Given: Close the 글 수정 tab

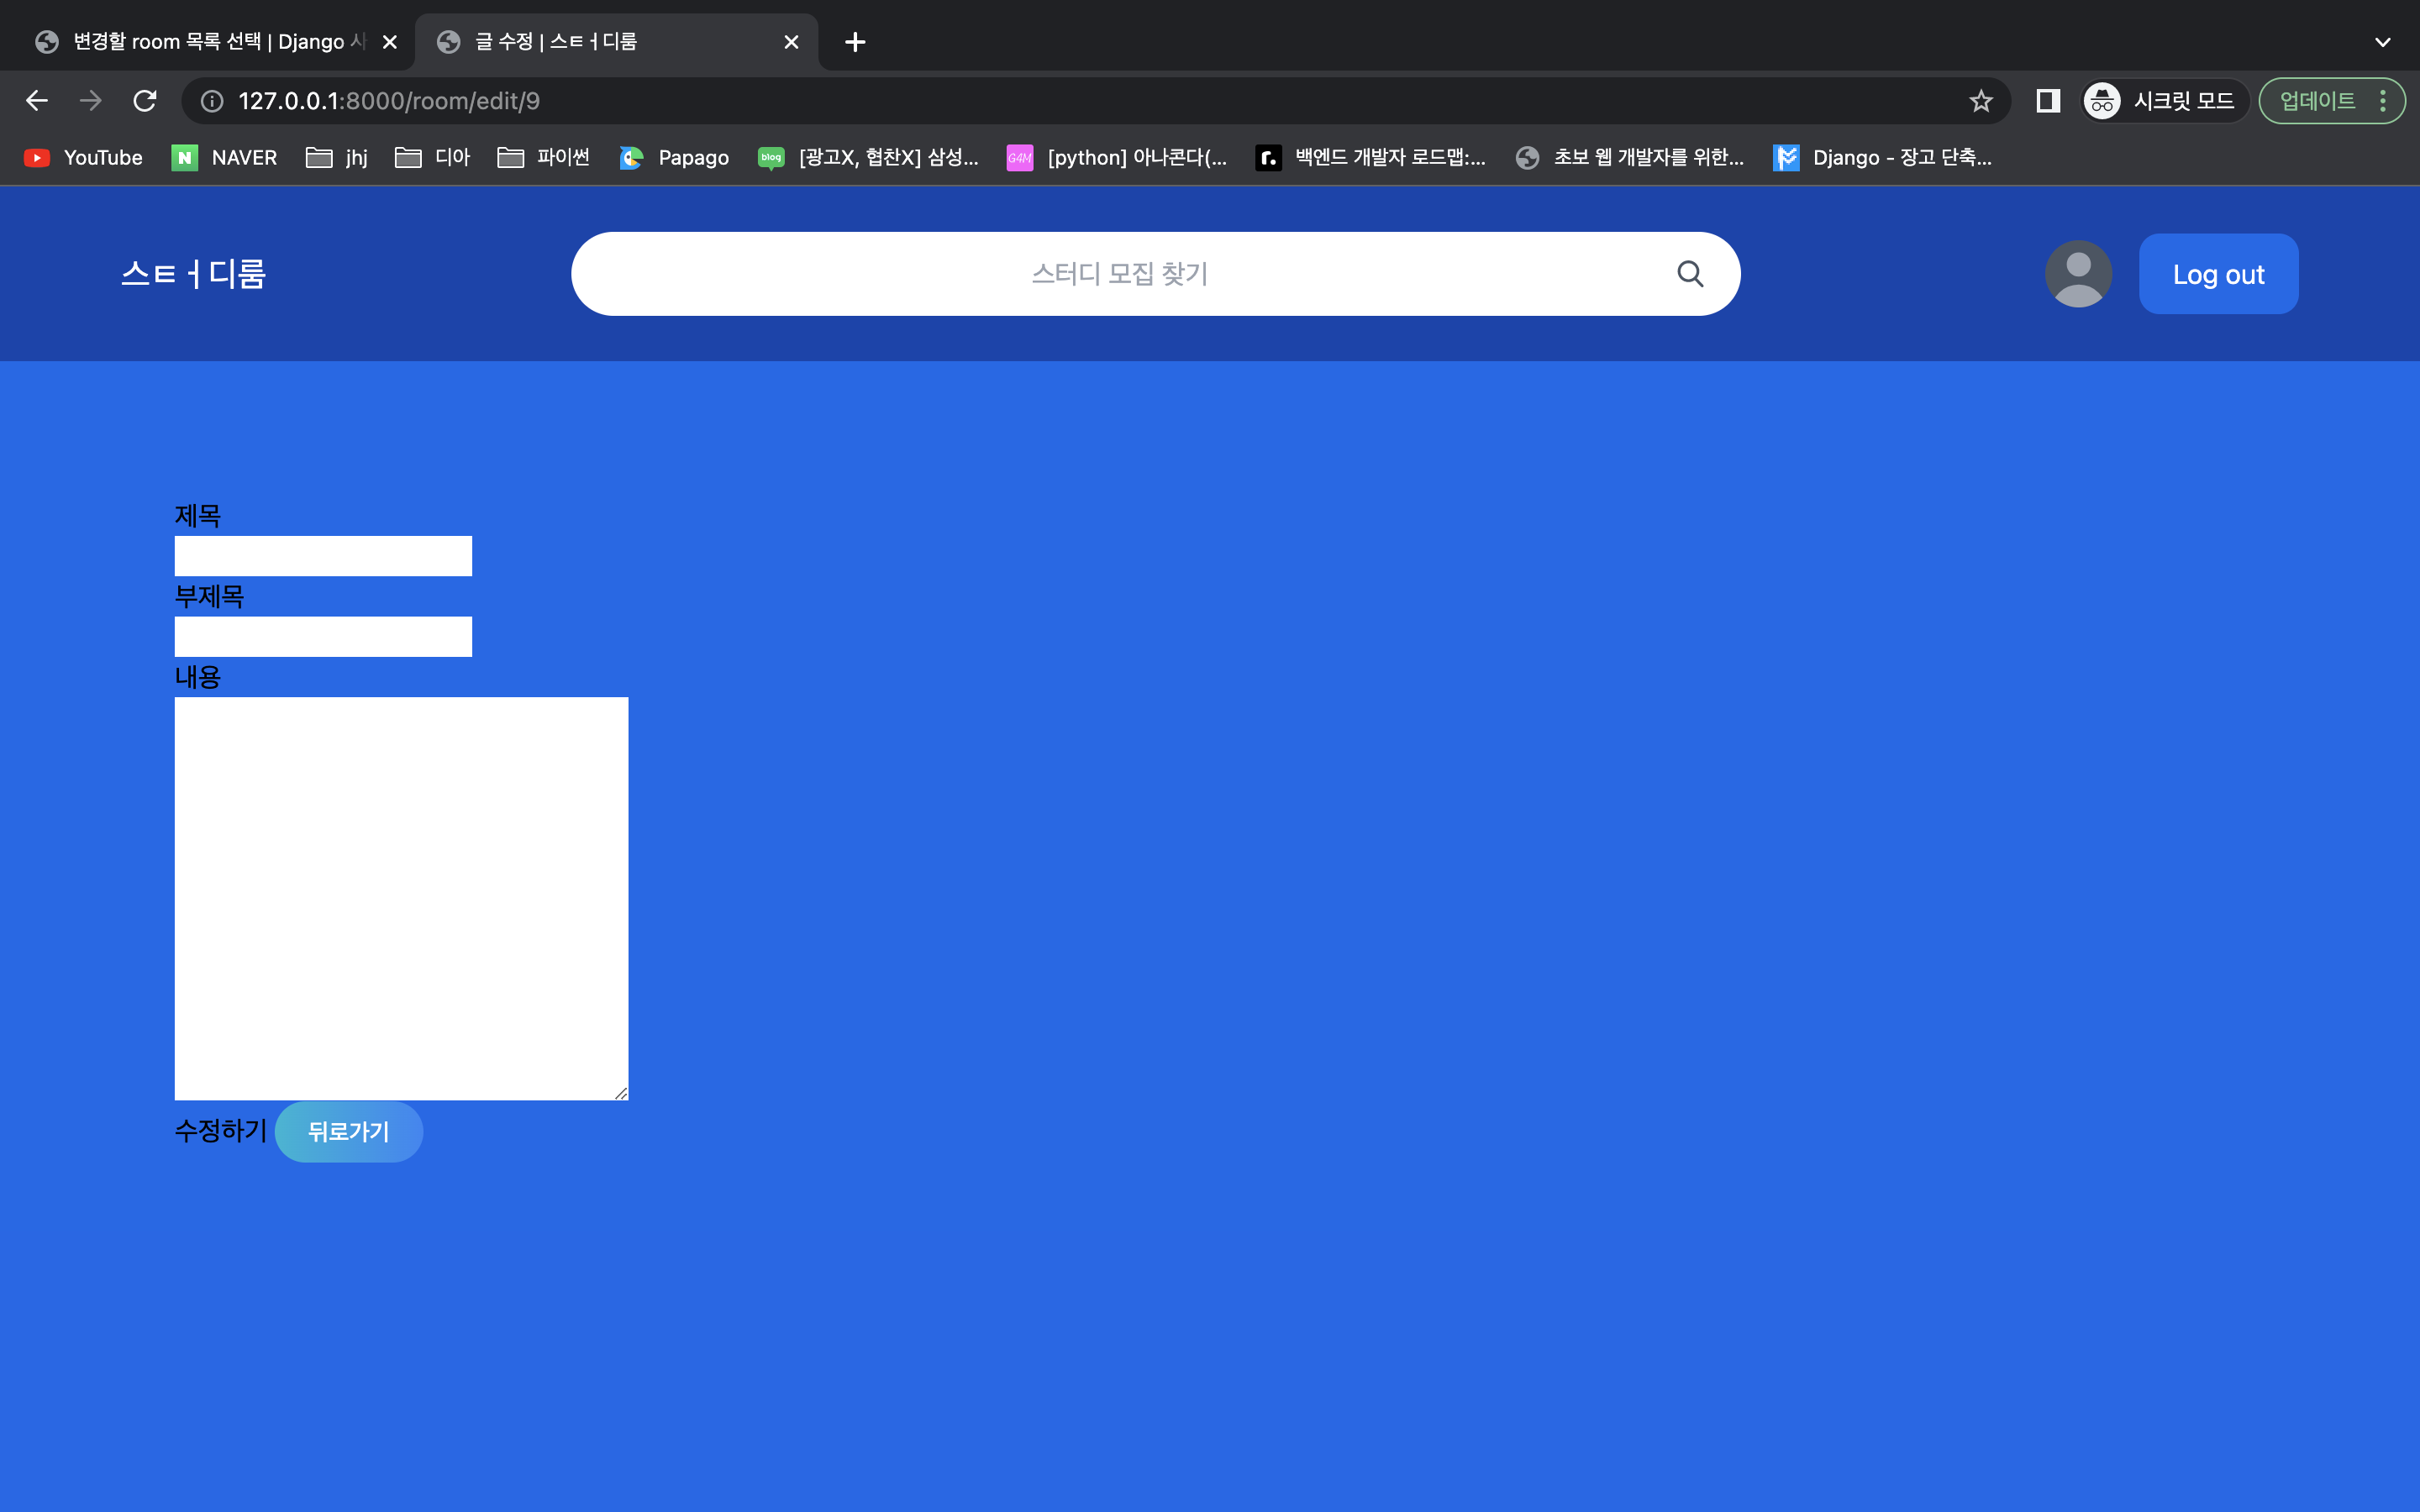Looking at the screenshot, I should pyautogui.click(x=791, y=42).
